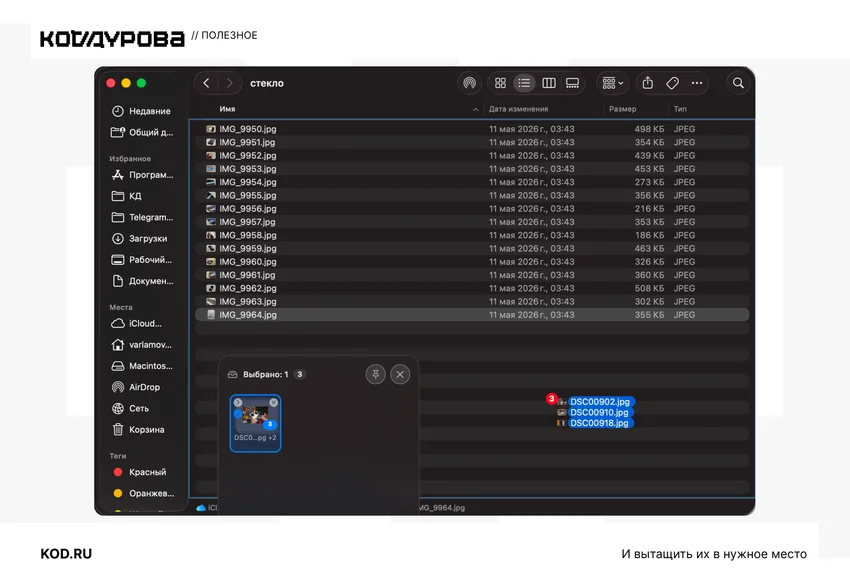This screenshot has height=582, width=850.
Task: Open the Общий д... shared folder
Action: click(142, 132)
